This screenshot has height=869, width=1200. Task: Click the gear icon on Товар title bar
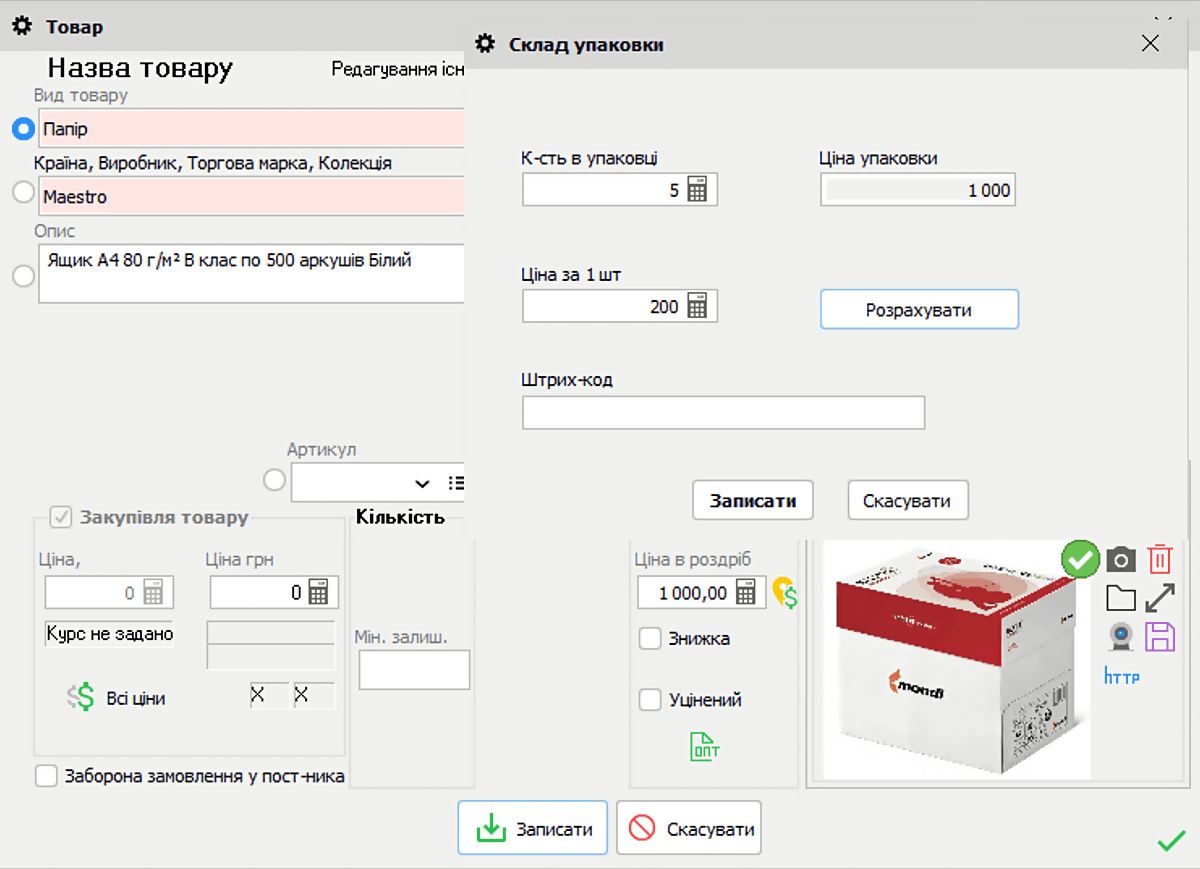coord(22,26)
